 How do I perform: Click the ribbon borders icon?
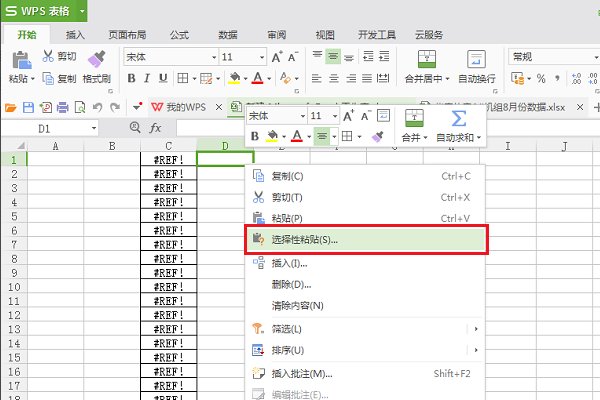tap(183, 78)
